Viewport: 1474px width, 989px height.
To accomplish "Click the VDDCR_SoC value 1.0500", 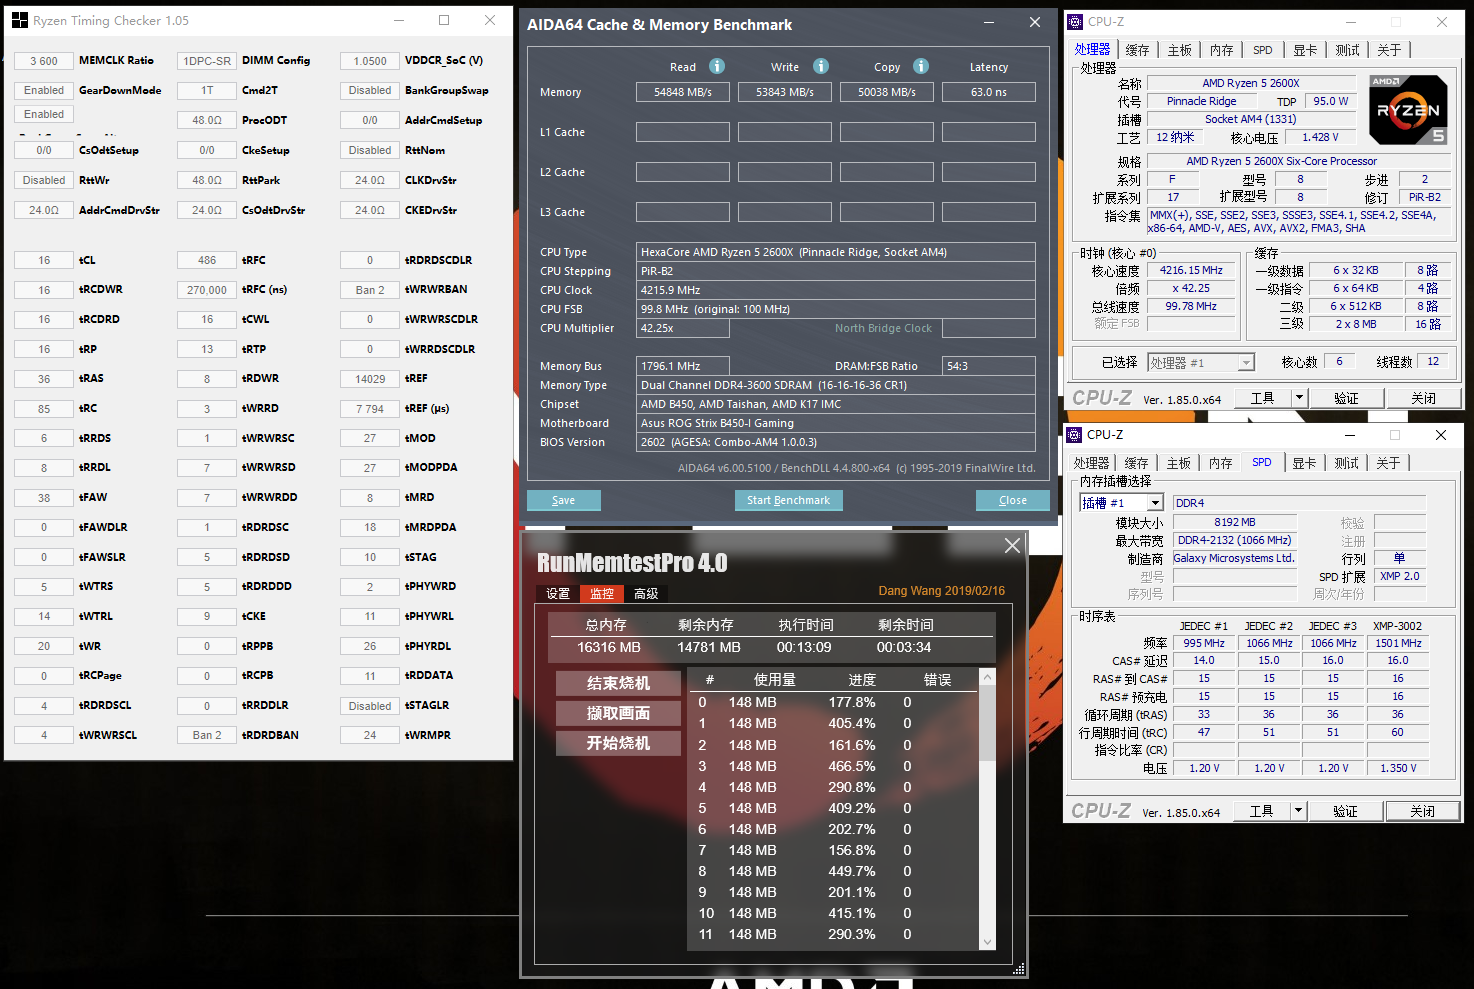I will (370, 61).
